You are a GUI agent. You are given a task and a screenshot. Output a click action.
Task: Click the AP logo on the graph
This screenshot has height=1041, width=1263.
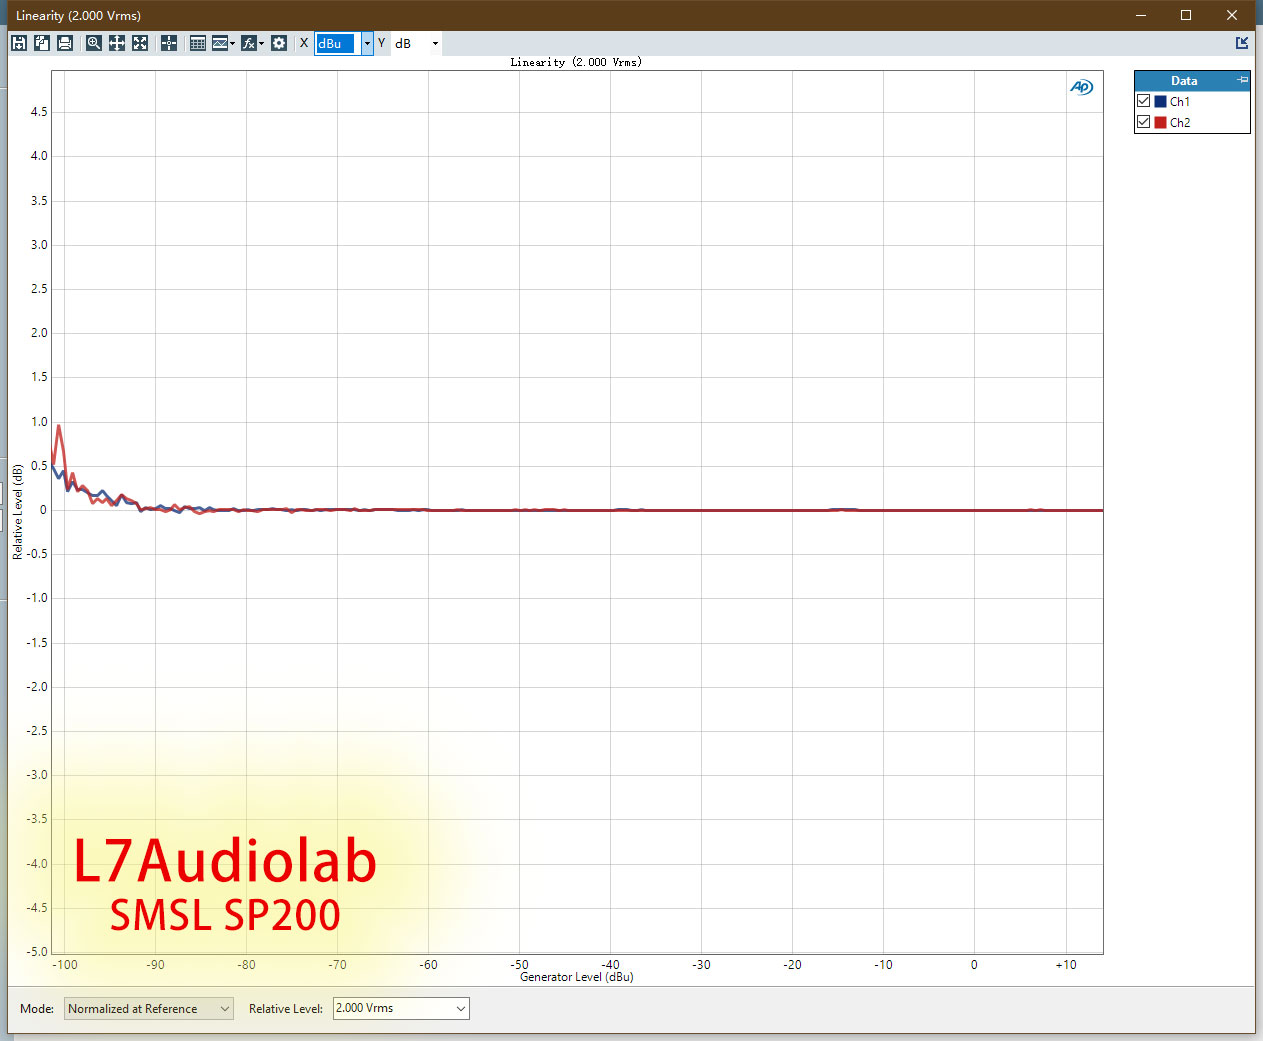(x=1081, y=87)
